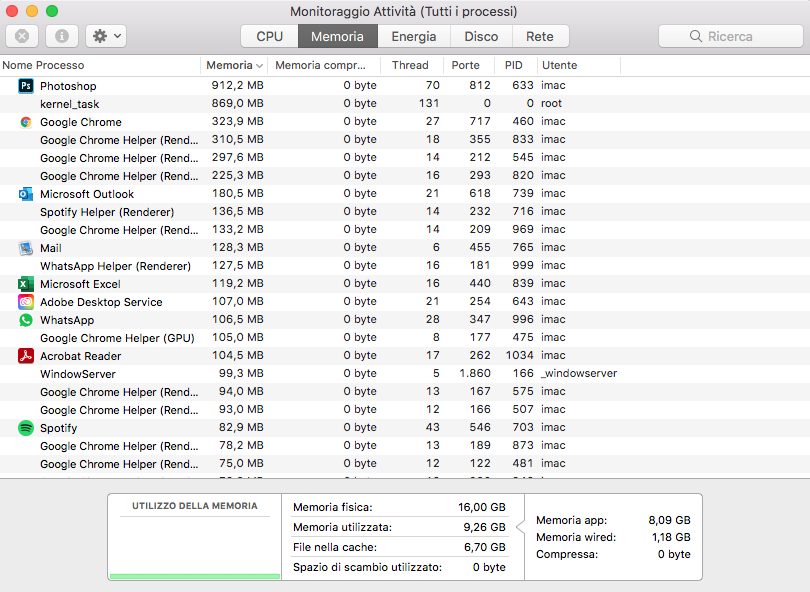810x592 pixels.
Task: Click Spotify thread count 43
Action: pos(432,427)
